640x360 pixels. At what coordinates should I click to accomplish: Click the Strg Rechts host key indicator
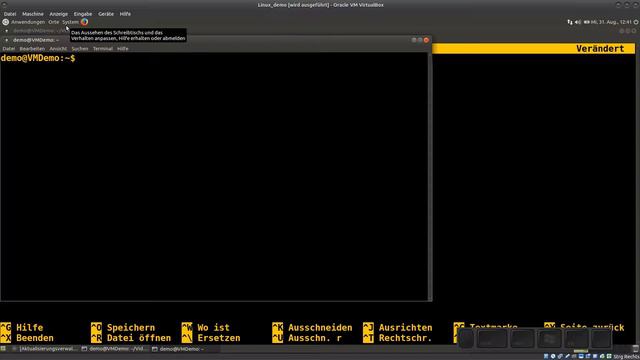627,357
